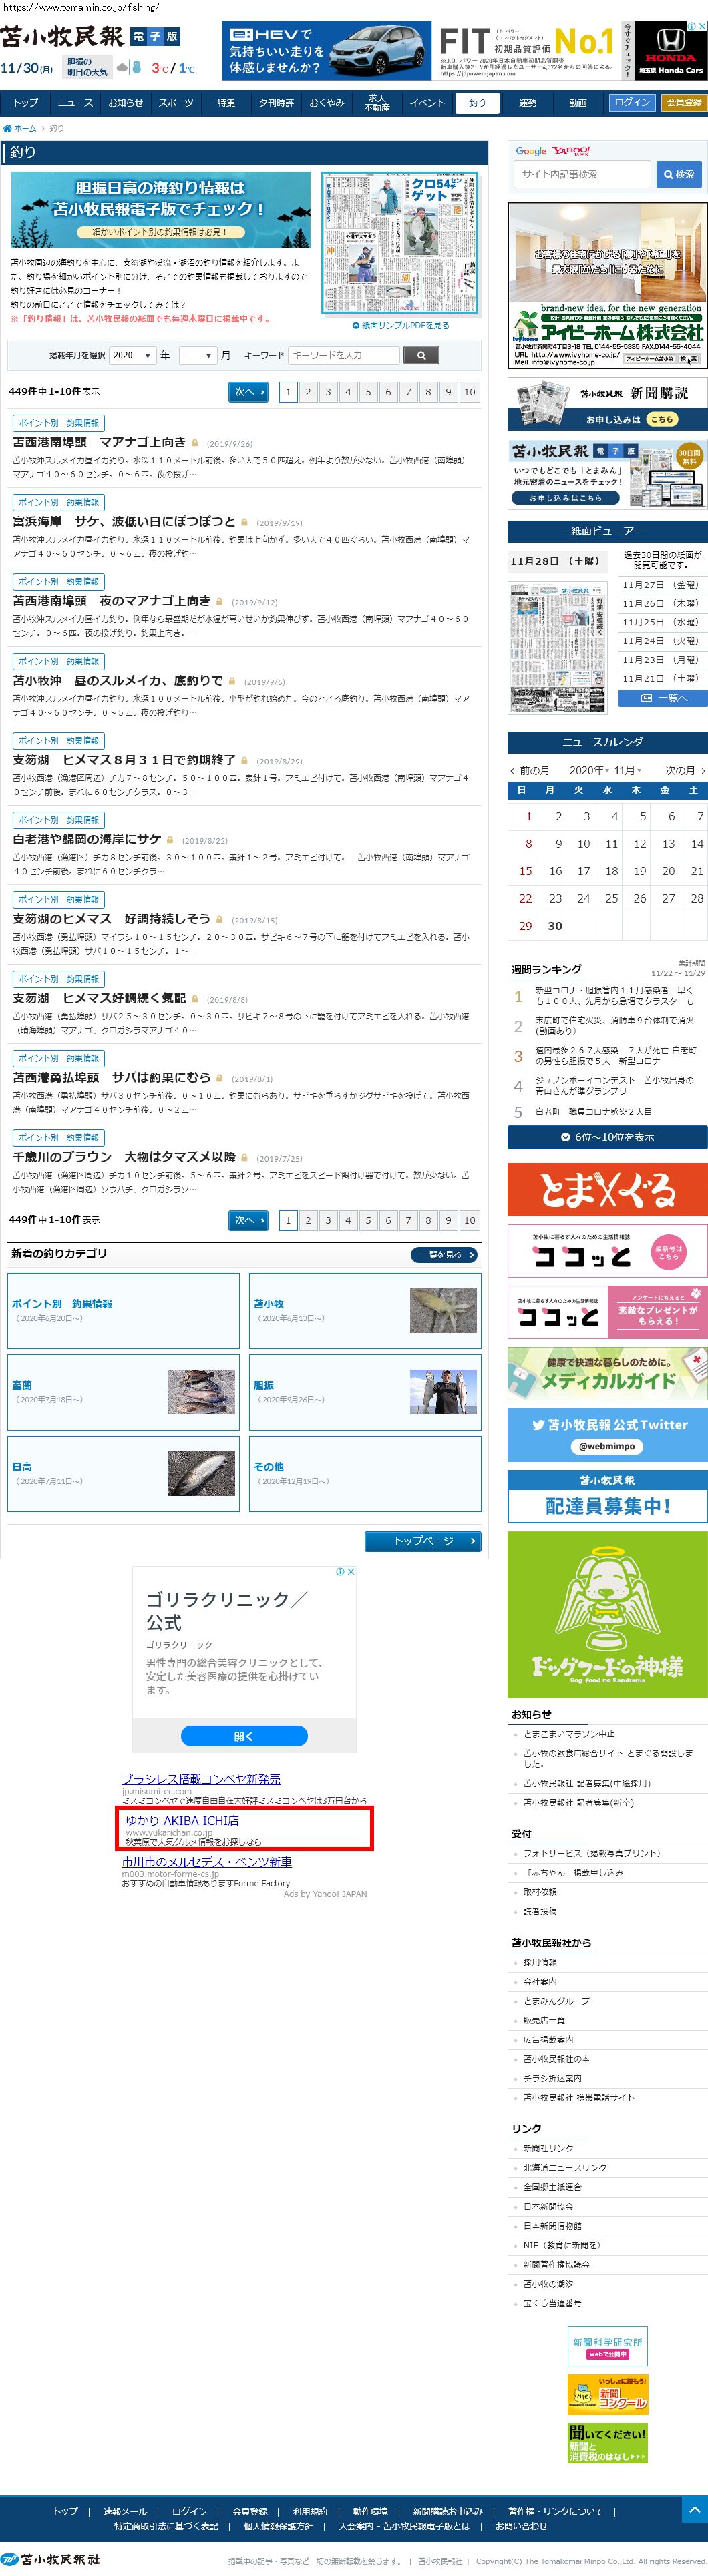This screenshot has height=2576, width=708.
Task: Expand 6位〜10位を表示 in the weekly ranking
Action: click(607, 1137)
